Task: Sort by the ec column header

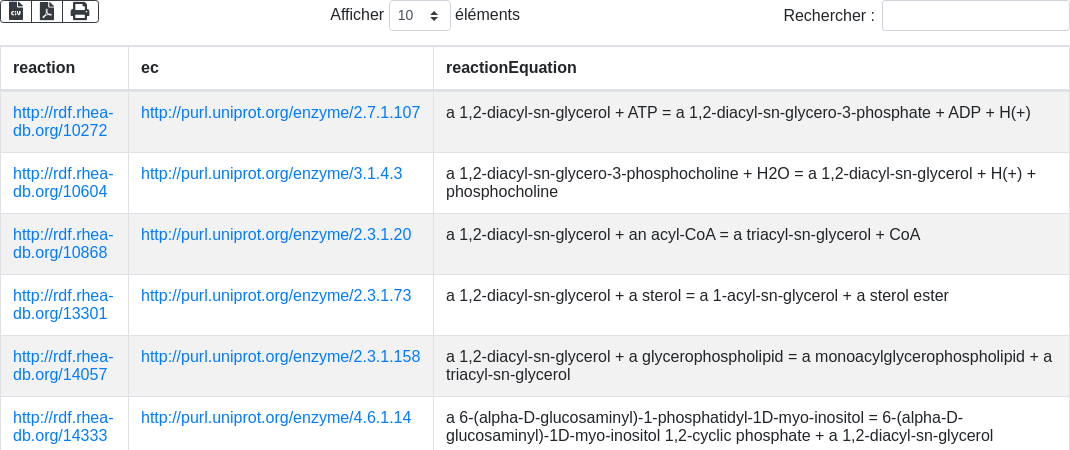Action: pos(150,68)
